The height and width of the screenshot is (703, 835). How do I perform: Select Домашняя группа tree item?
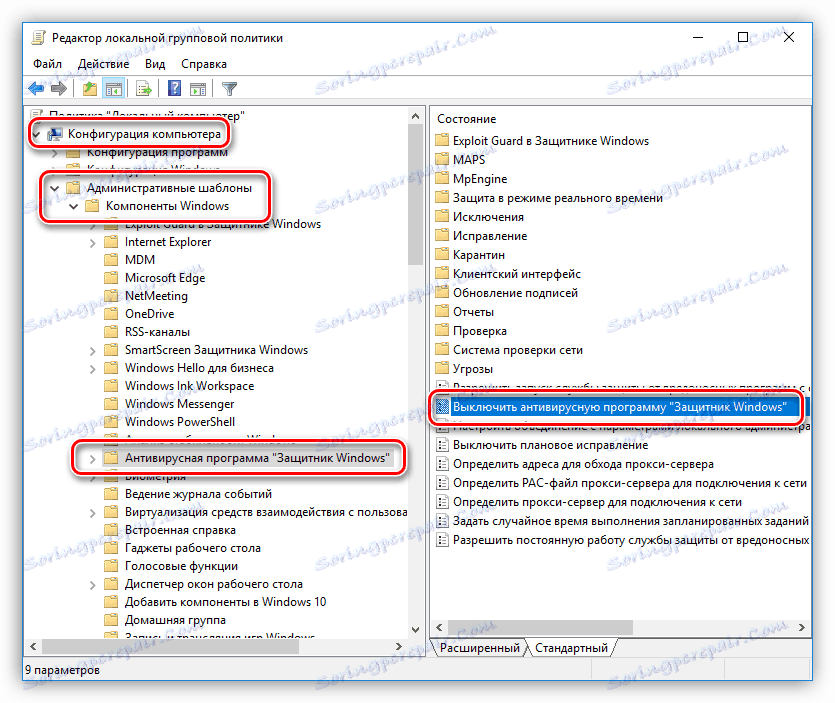tap(175, 620)
